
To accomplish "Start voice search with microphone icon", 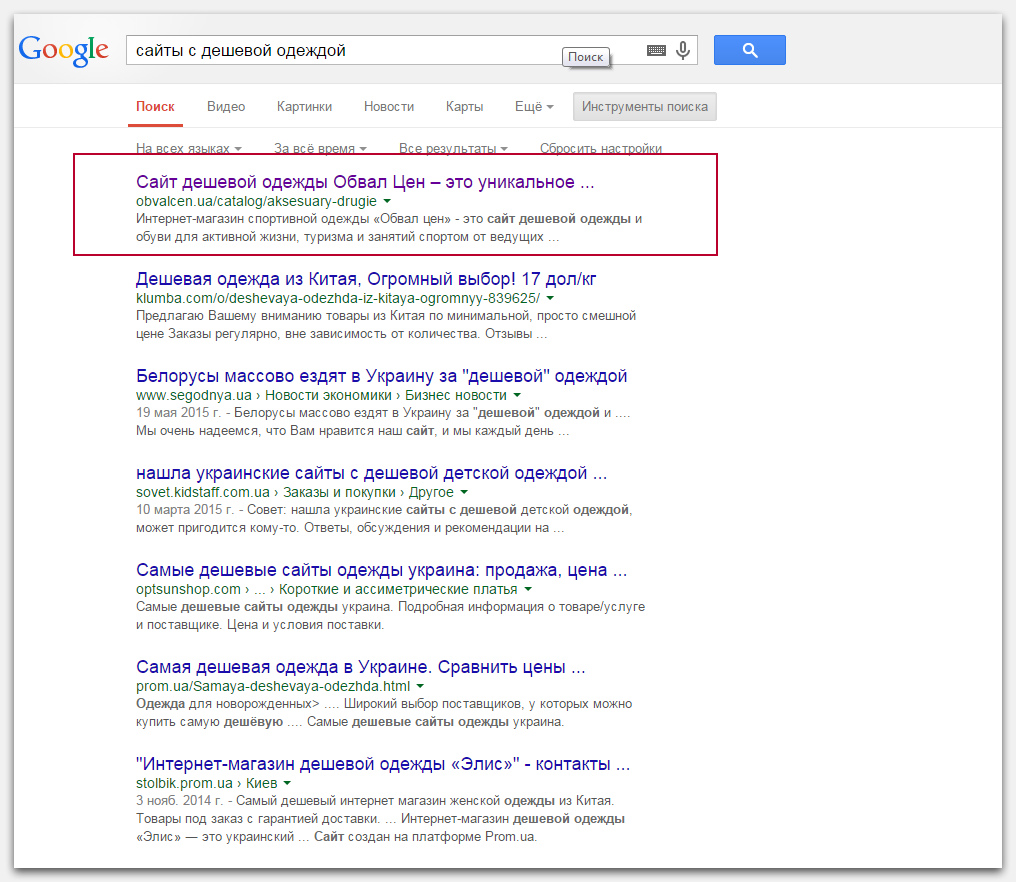I will [x=683, y=51].
